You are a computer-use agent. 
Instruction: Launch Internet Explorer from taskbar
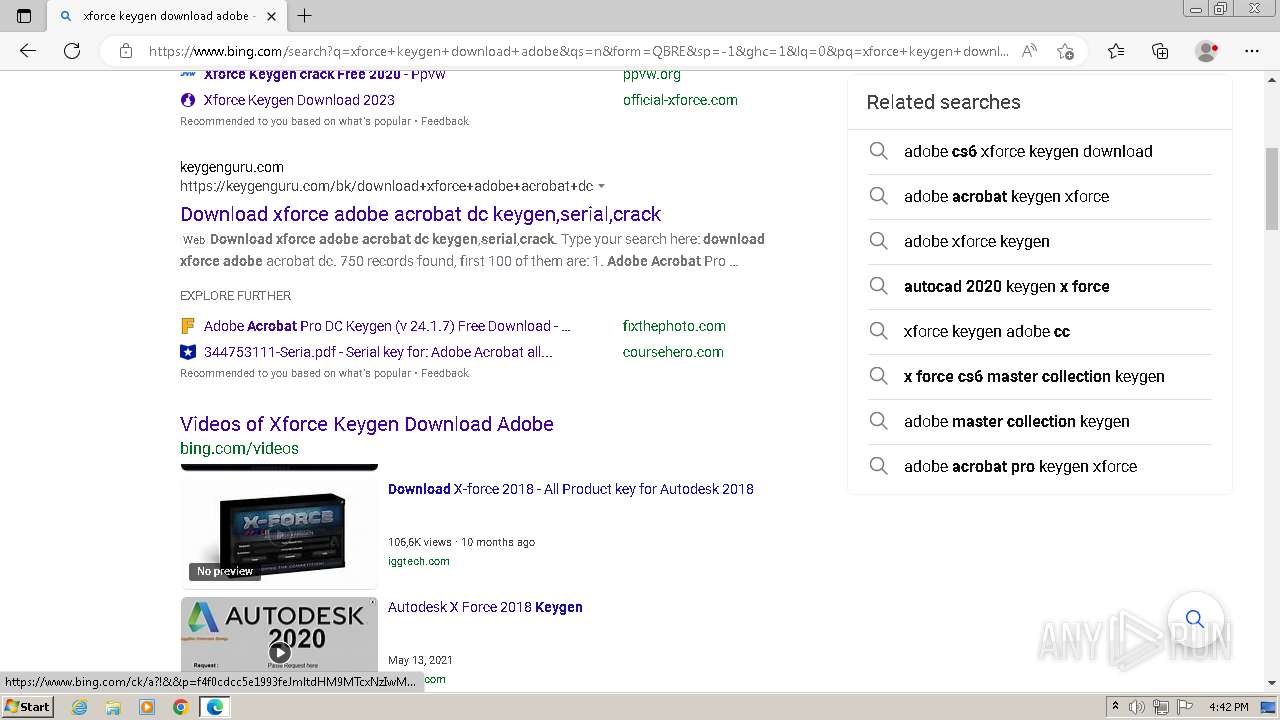[x=80, y=707]
